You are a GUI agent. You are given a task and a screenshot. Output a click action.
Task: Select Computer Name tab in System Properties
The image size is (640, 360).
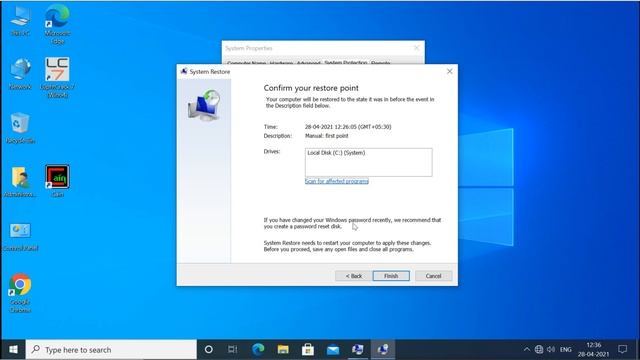[246, 63]
